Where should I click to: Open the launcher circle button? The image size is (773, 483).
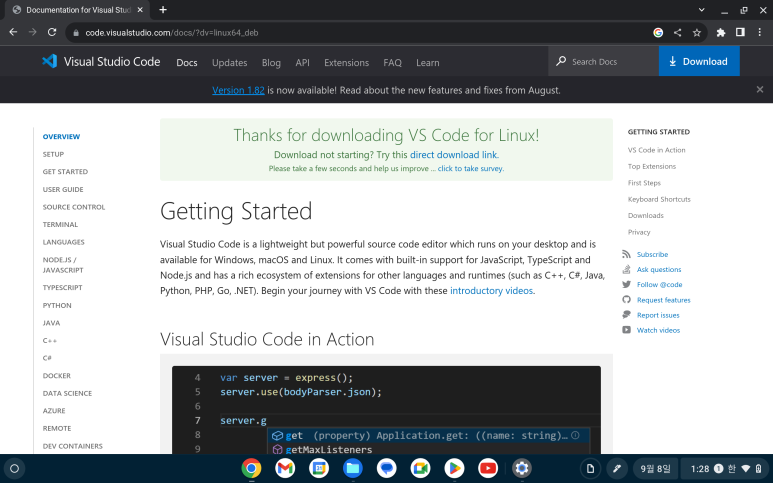tap(14, 469)
